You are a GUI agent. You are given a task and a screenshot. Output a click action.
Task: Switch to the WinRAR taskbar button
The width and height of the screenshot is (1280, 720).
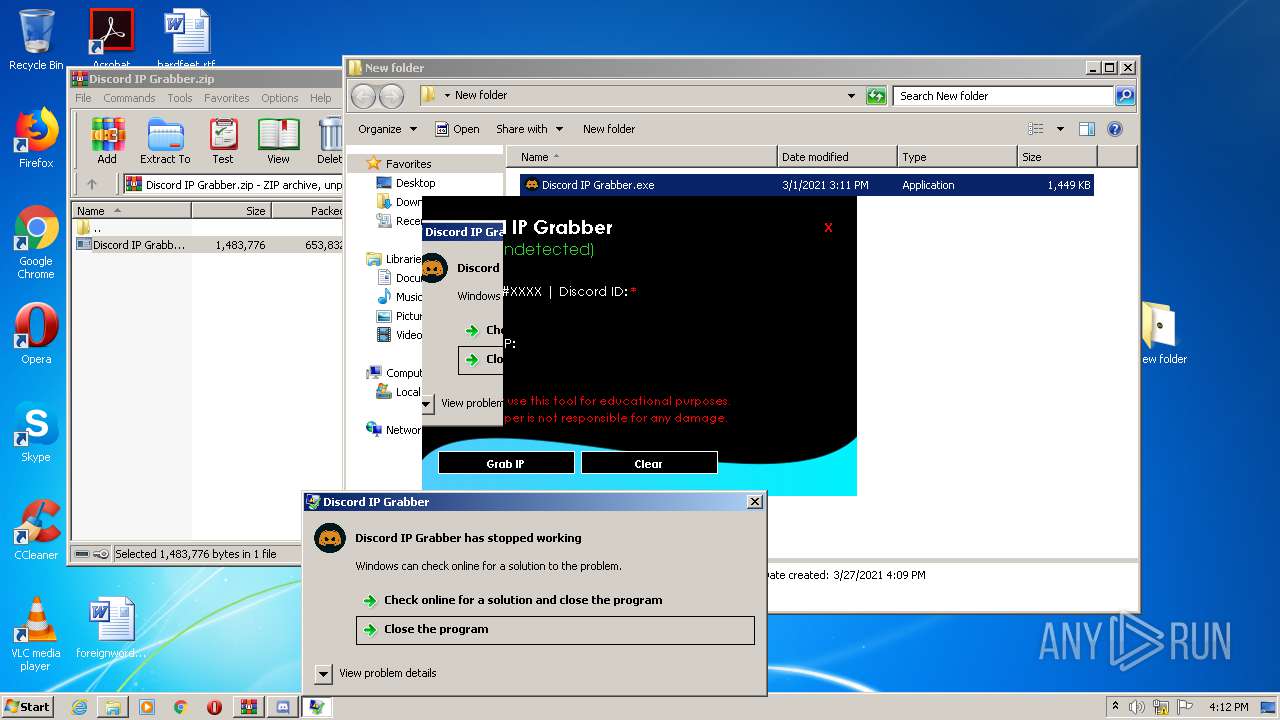(248, 707)
